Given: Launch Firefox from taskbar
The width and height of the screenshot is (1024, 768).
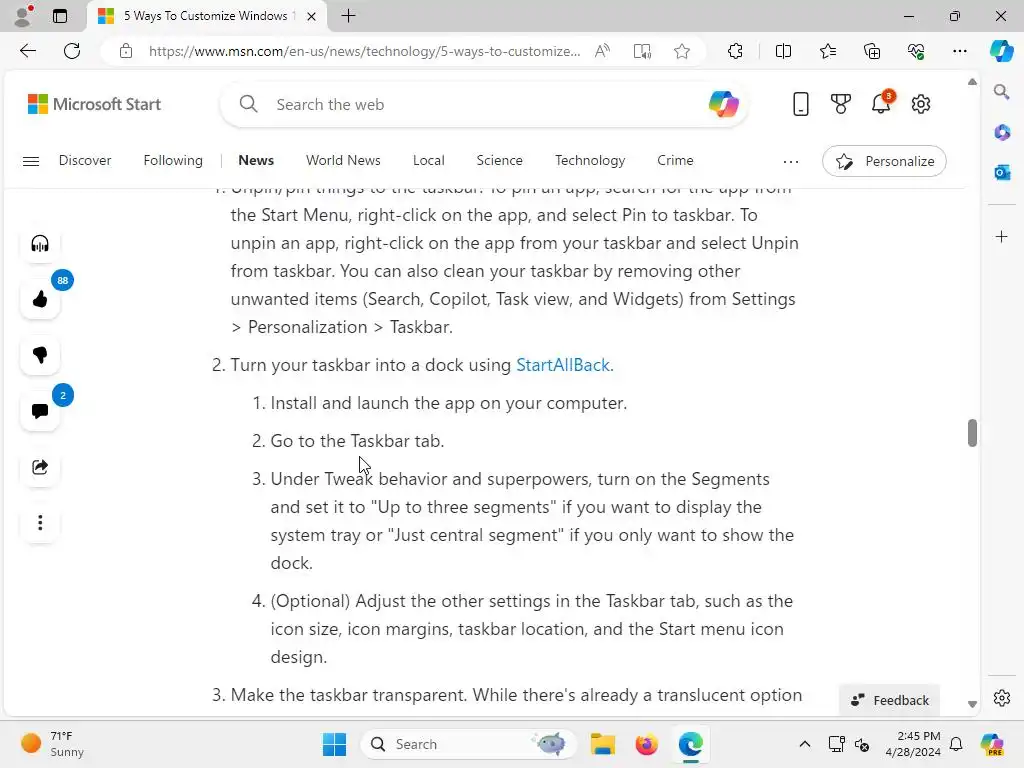Looking at the screenshot, I should 647,744.
